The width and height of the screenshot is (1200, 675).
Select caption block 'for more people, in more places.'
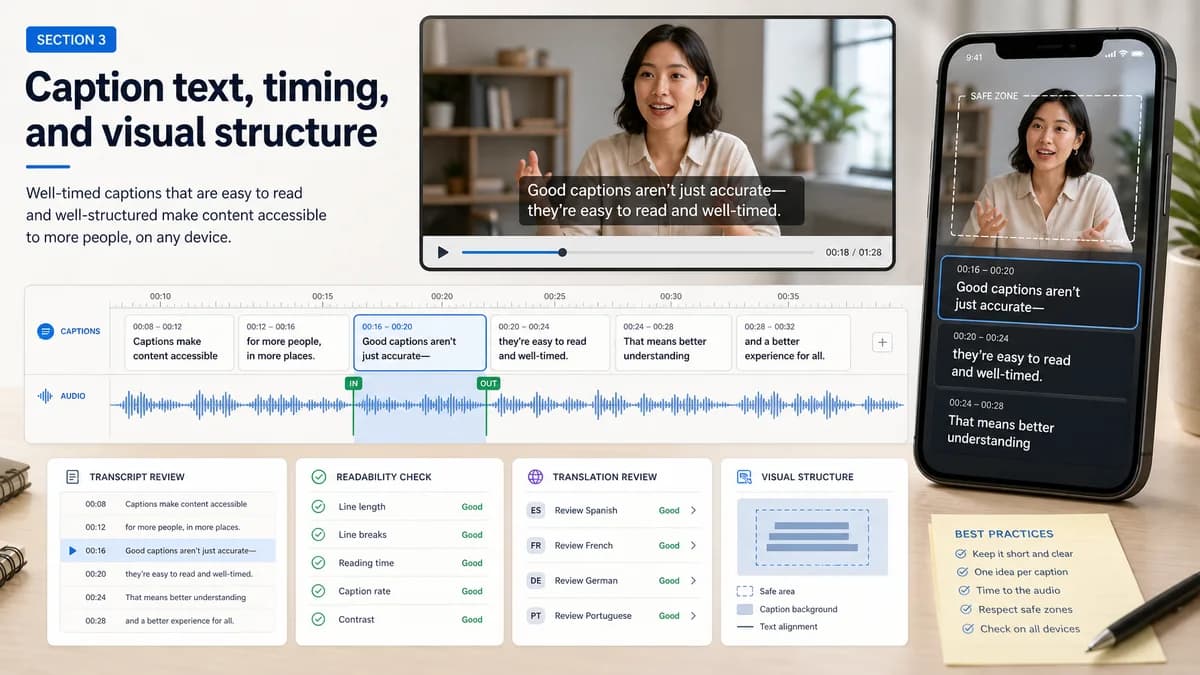point(293,343)
